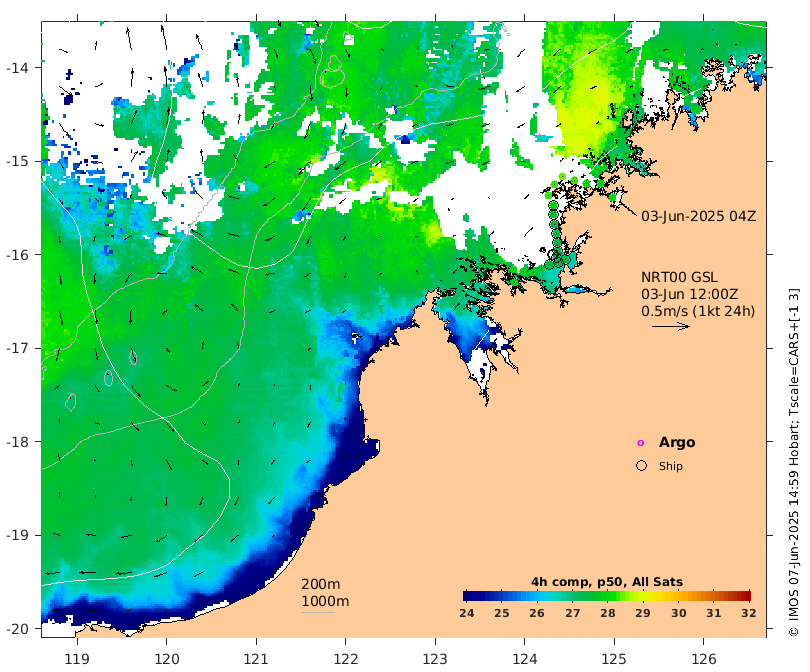810x672 pixels.
Task: Click the dark blue end of colorbar
Action: pos(470,596)
